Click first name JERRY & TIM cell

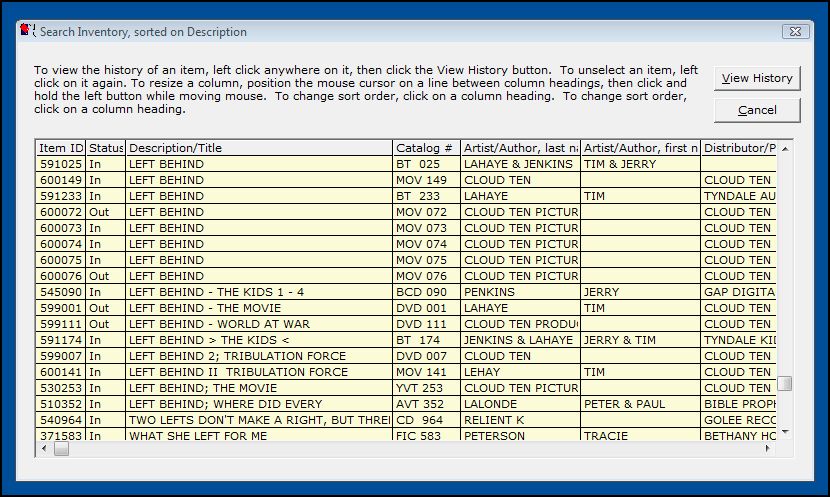coord(640,340)
